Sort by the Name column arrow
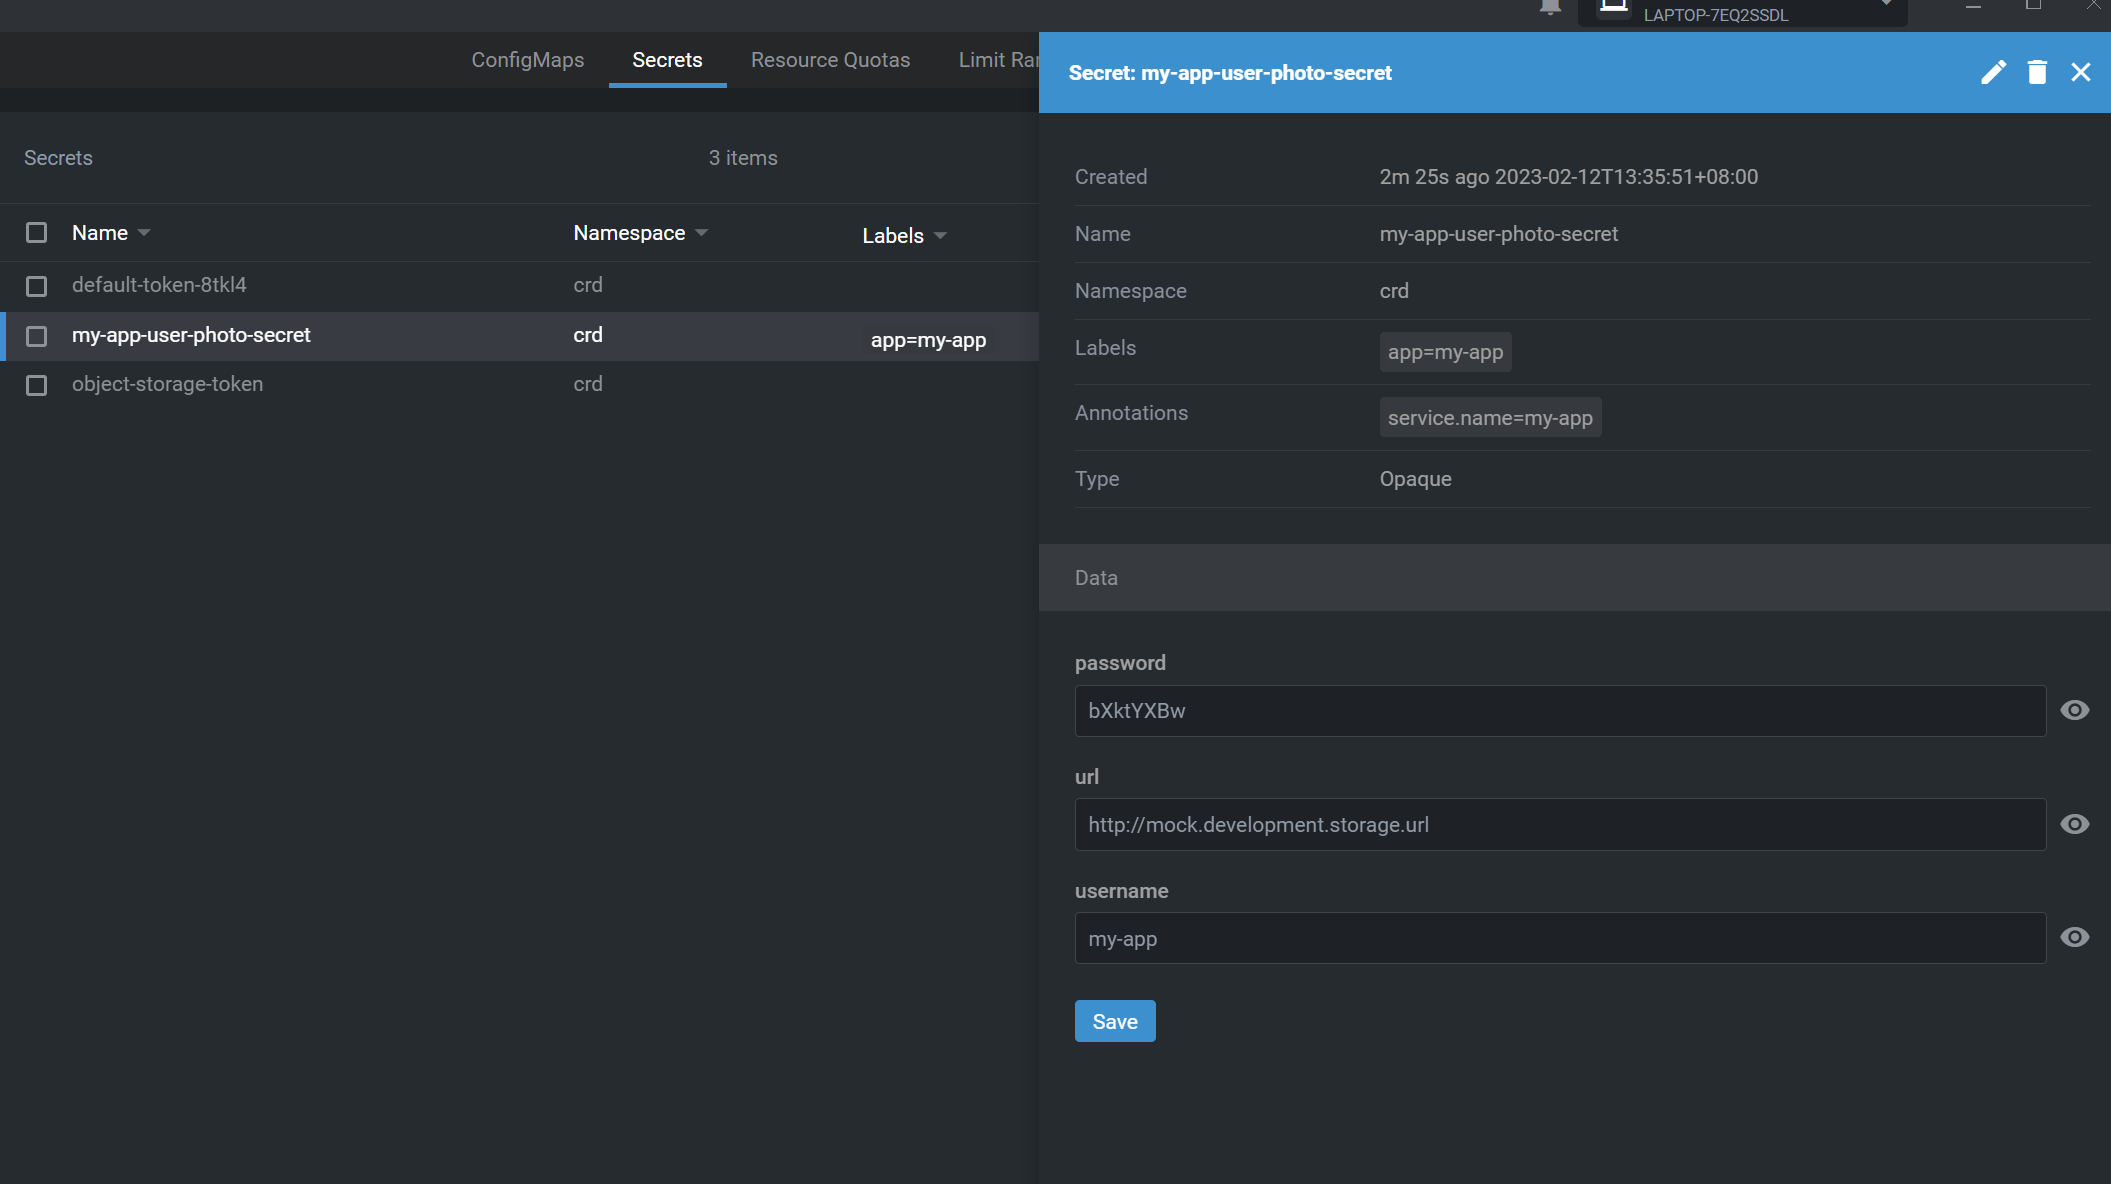The width and height of the screenshot is (2111, 1184). coord(144,233)
